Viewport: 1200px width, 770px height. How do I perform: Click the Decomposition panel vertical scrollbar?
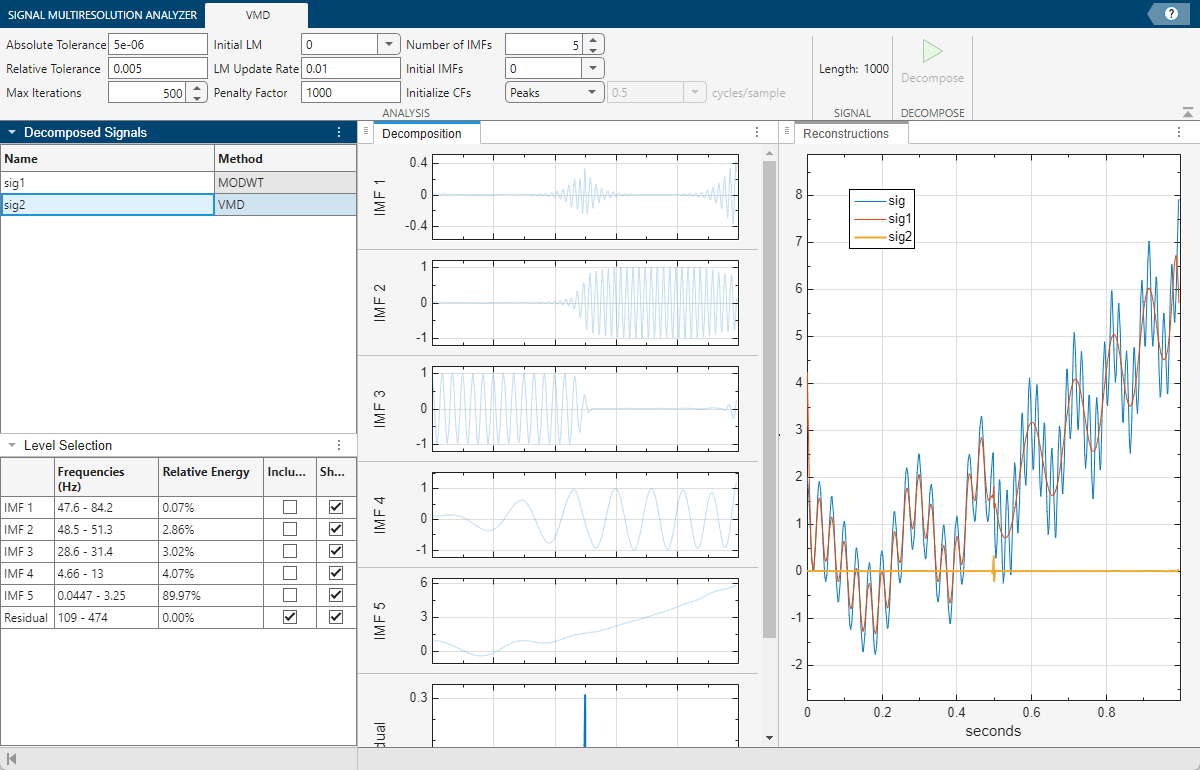[x=768, y=400]
